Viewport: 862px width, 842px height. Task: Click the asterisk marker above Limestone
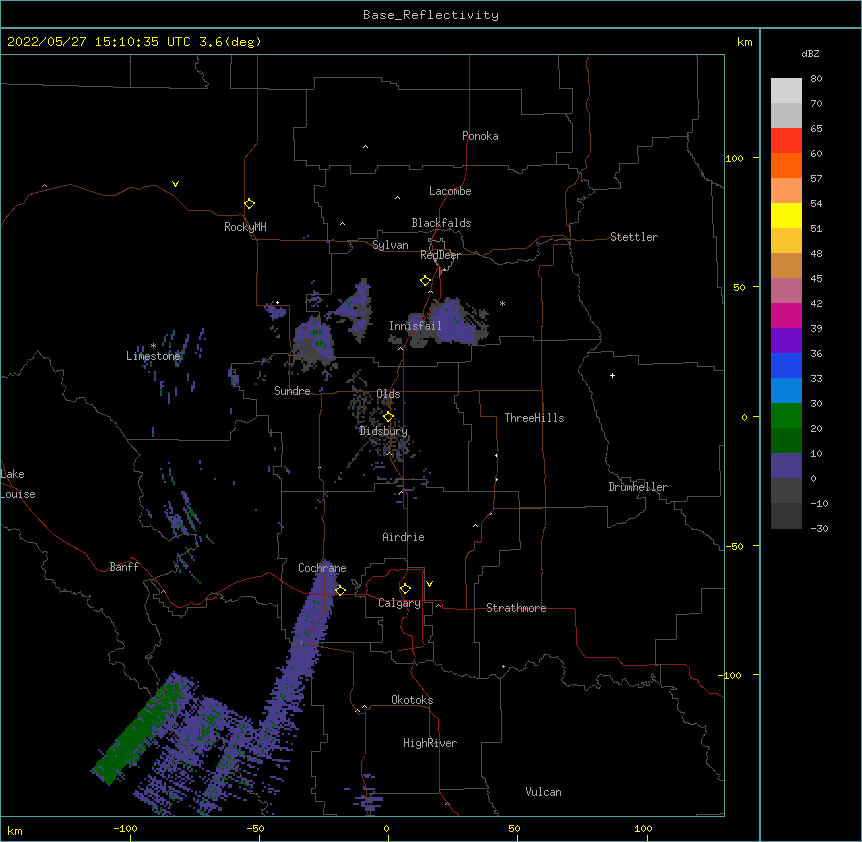coord(153,346)
